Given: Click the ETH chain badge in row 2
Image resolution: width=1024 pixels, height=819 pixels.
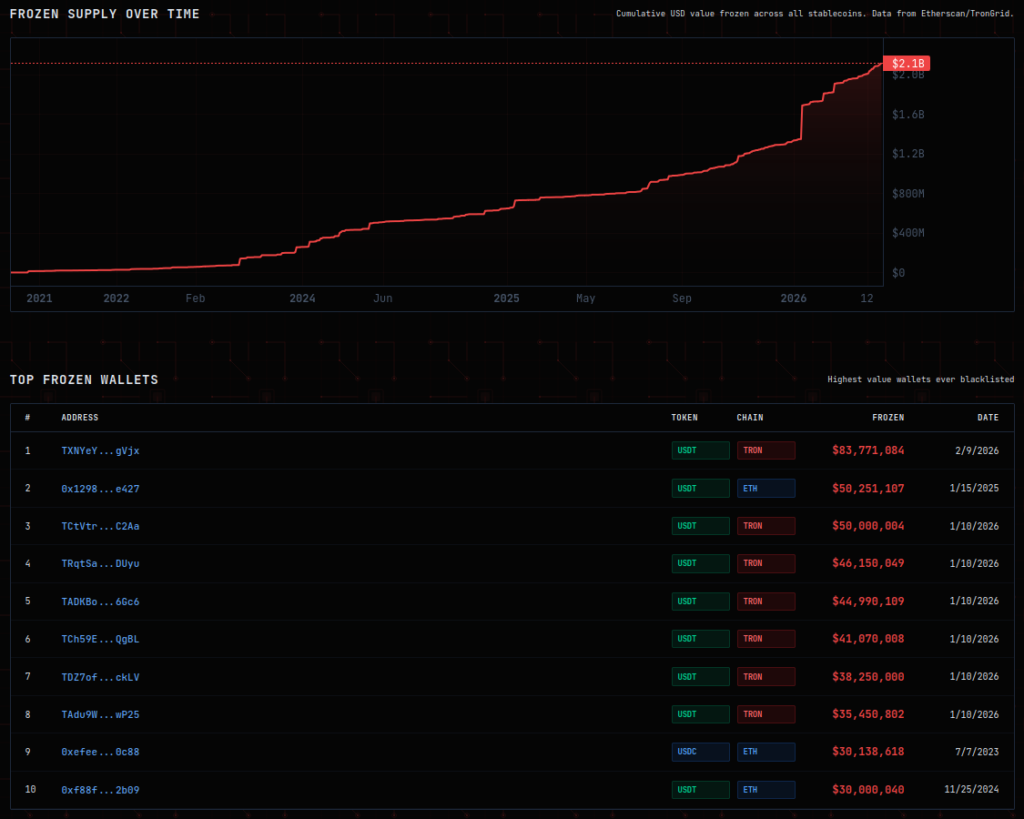Looking at the screenshot, I should click(x=766, y=488).
